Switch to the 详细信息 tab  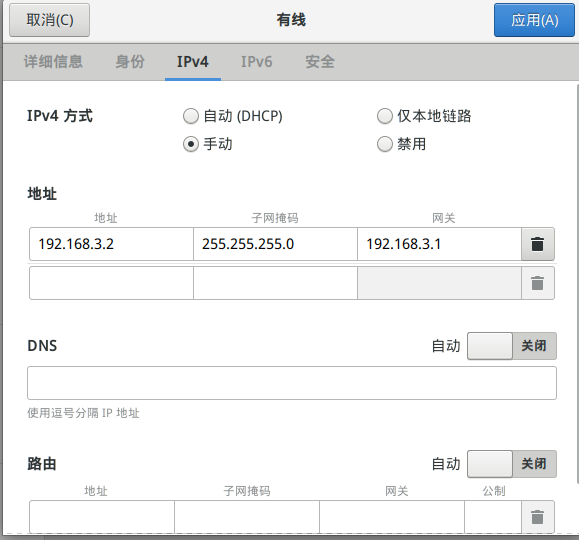click(53, 62)
